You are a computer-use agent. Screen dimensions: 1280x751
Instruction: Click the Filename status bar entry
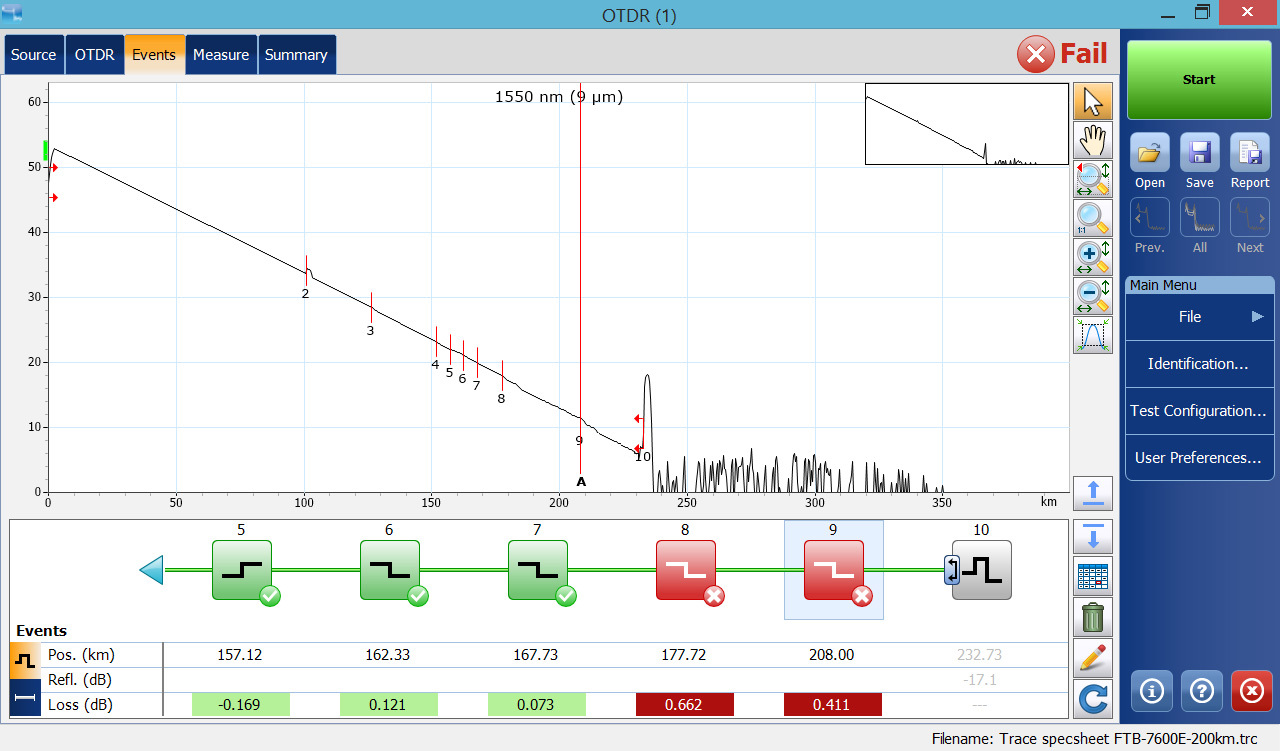[1094, 739]
